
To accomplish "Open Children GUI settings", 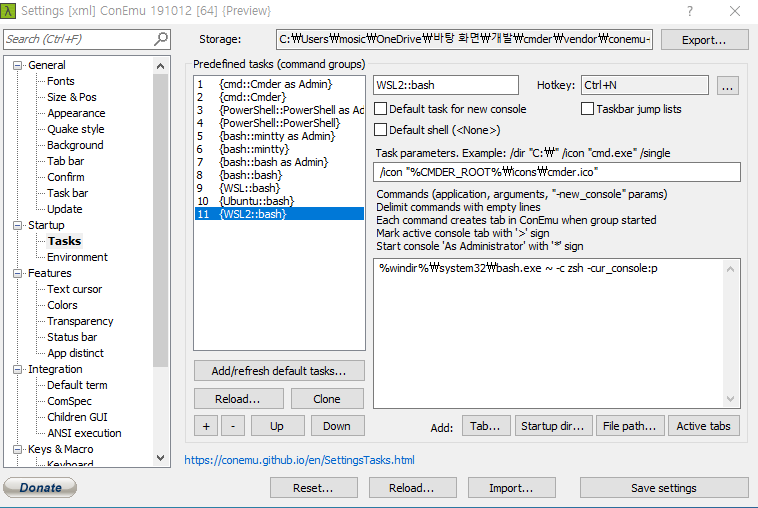I will click(77, 417).
